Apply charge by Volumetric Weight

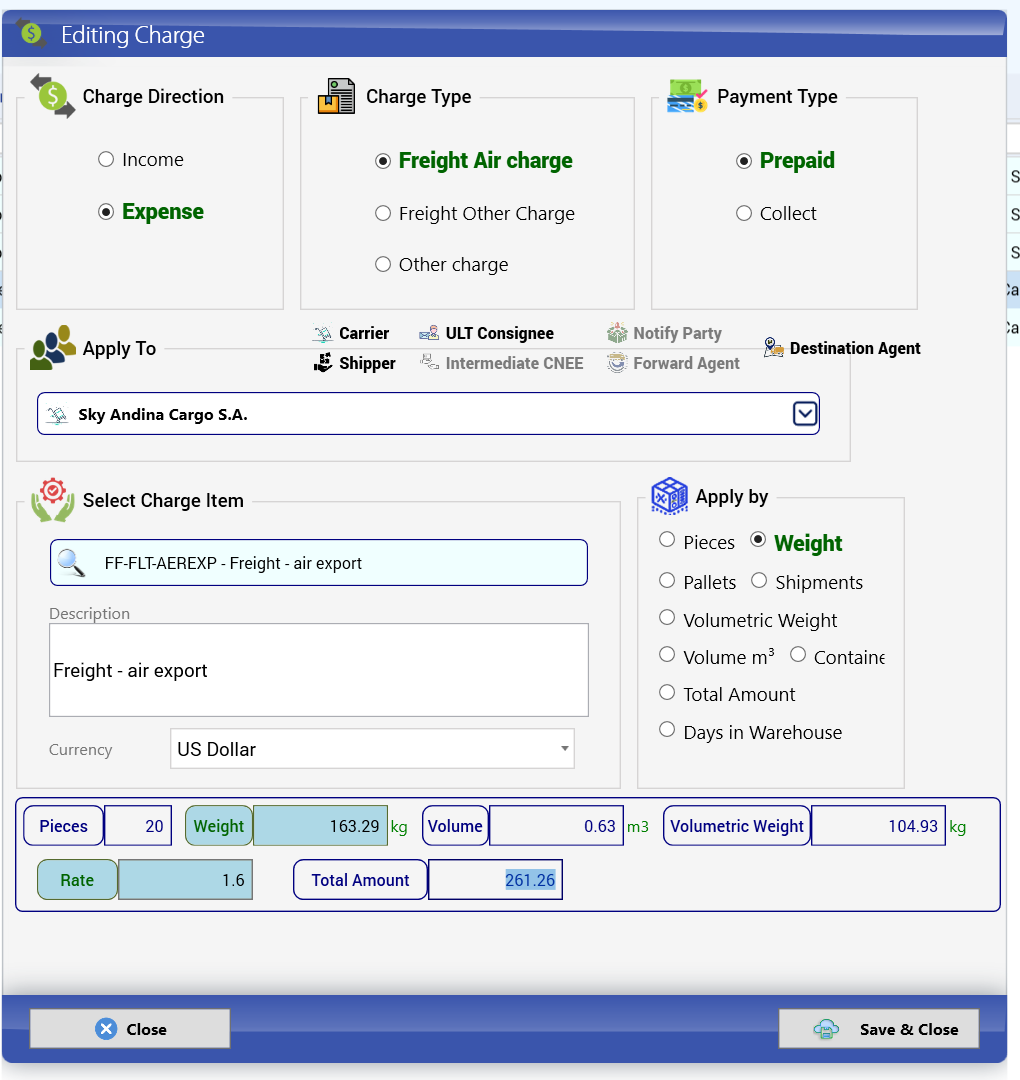[667, 617]
